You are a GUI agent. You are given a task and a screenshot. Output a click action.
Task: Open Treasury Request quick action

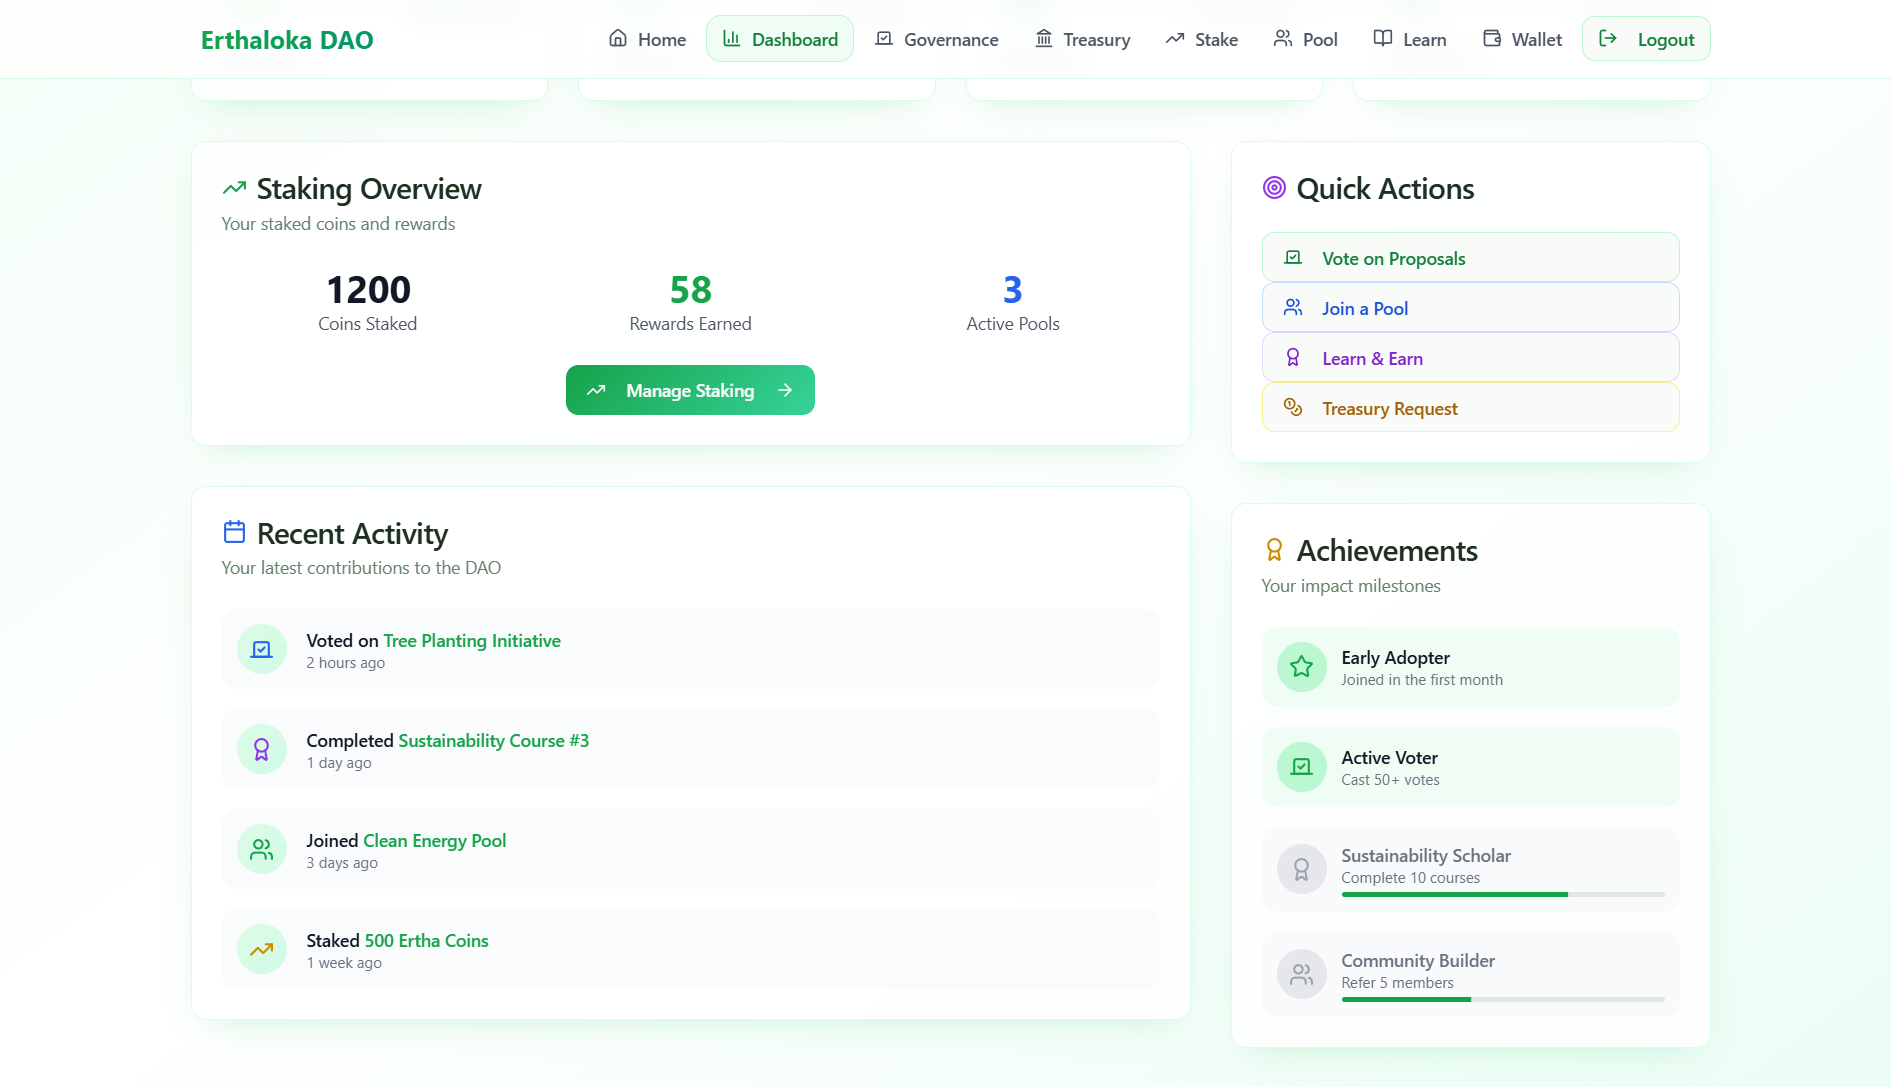(x=1470, y=408)
